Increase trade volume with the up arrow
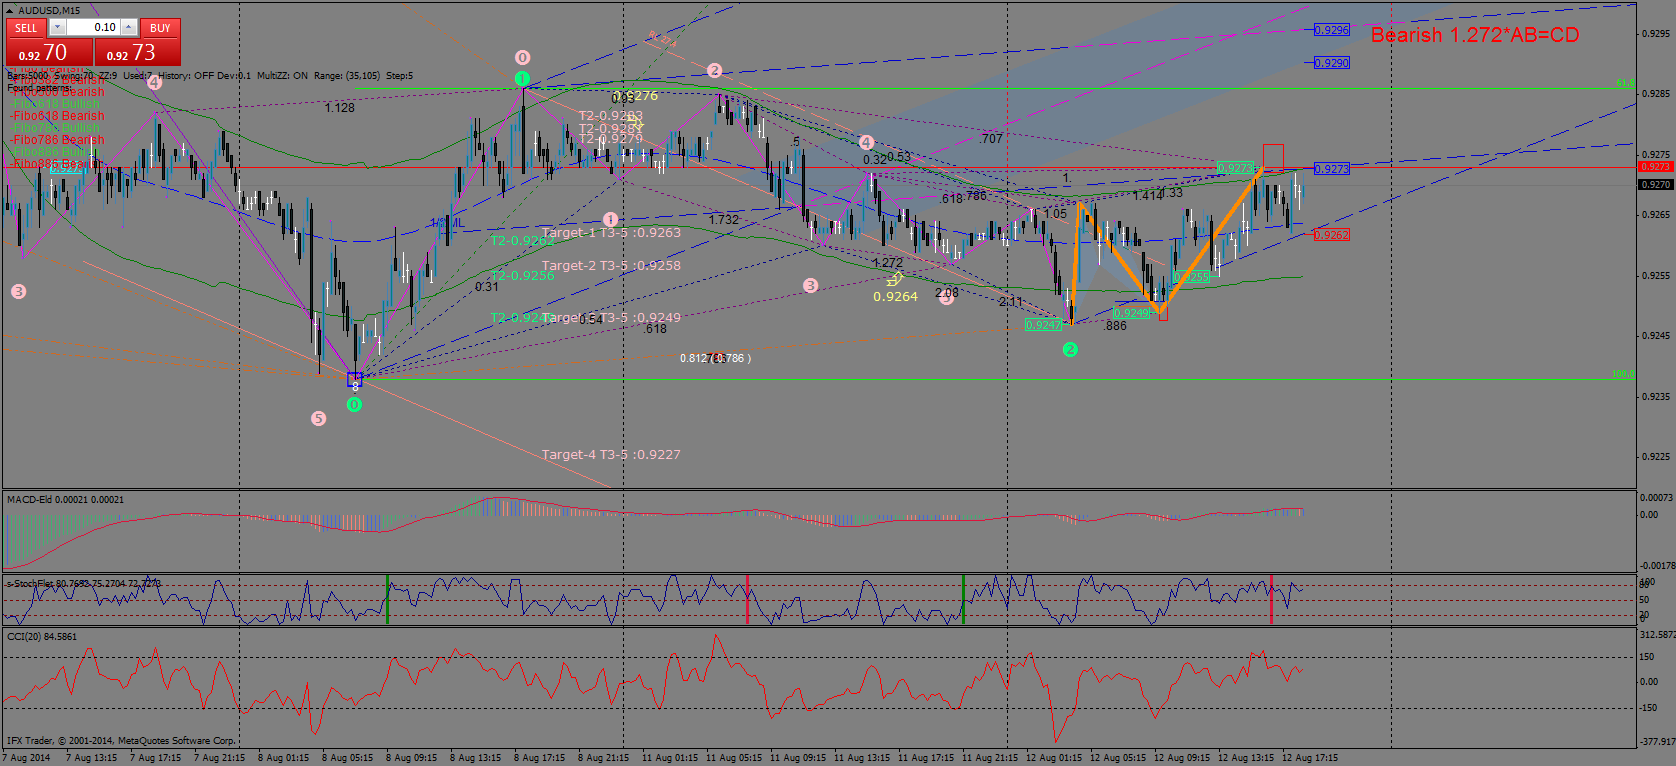This screenshot has height=766, width=1676. coord(129,28)
